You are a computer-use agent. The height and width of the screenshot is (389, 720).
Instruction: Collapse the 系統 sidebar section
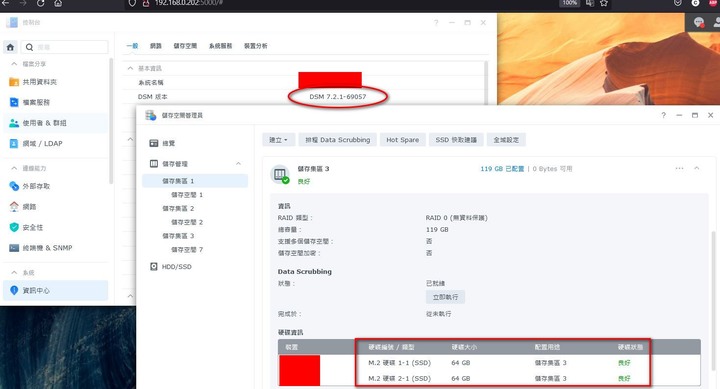pos(14,272)
